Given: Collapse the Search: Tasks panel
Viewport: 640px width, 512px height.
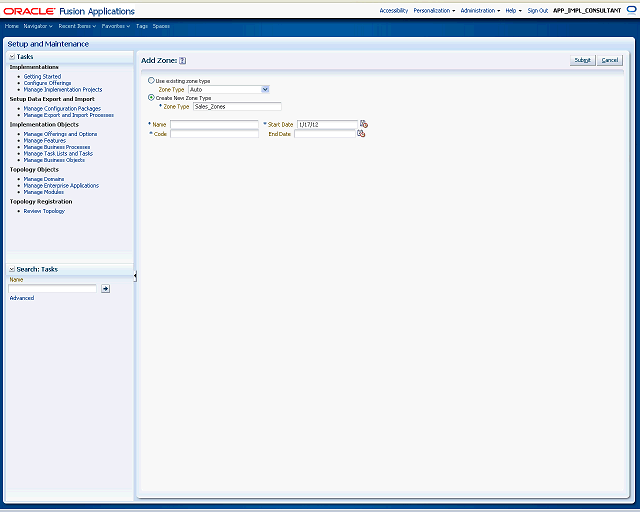Looking at the screenshot, I should [x=12, y=269].
